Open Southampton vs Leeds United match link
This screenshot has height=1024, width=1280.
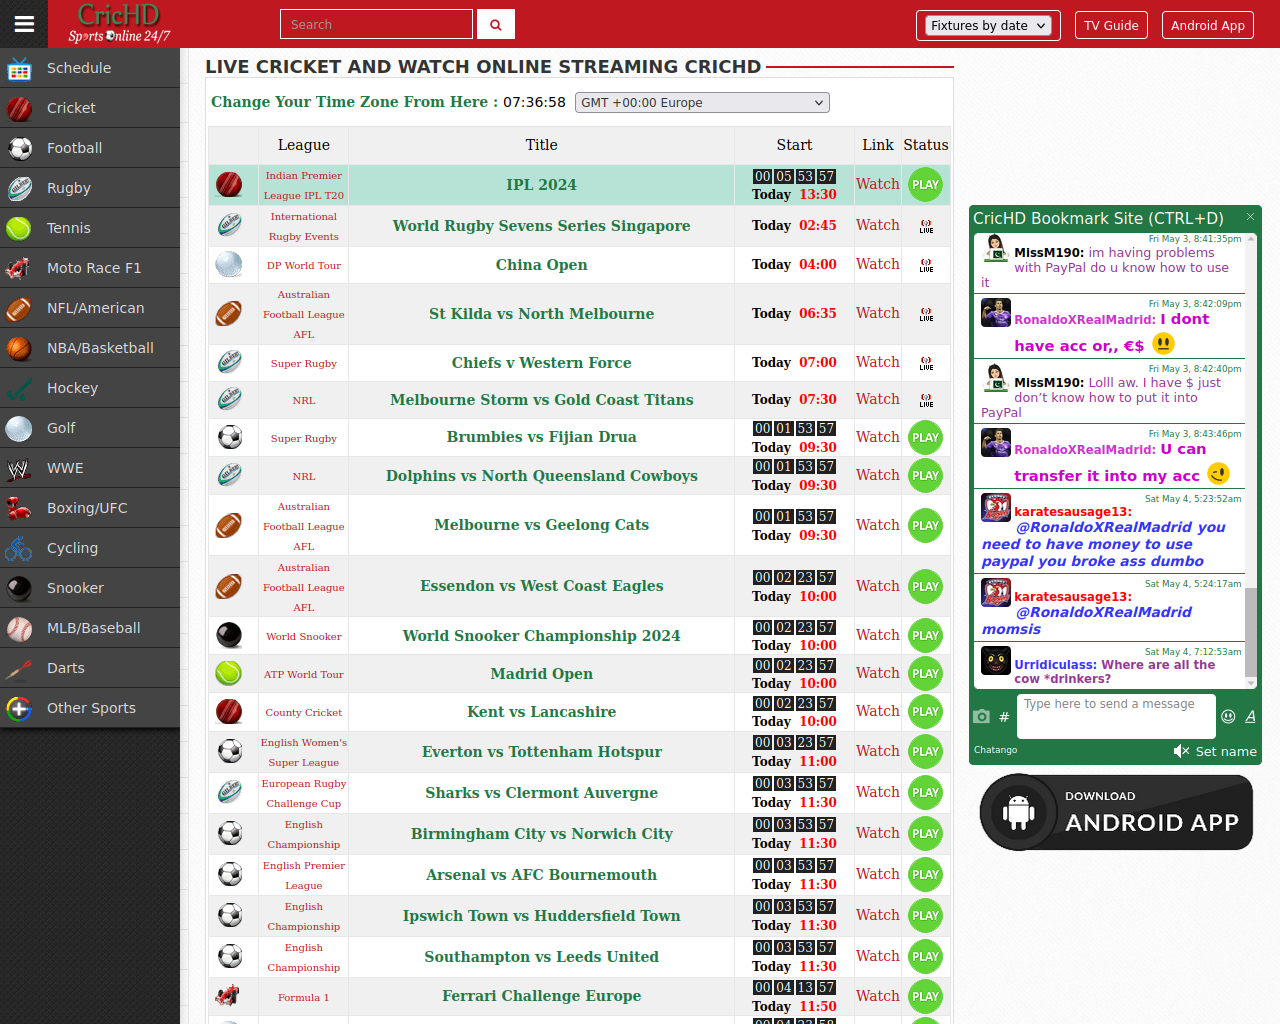[x=541, y=957]
